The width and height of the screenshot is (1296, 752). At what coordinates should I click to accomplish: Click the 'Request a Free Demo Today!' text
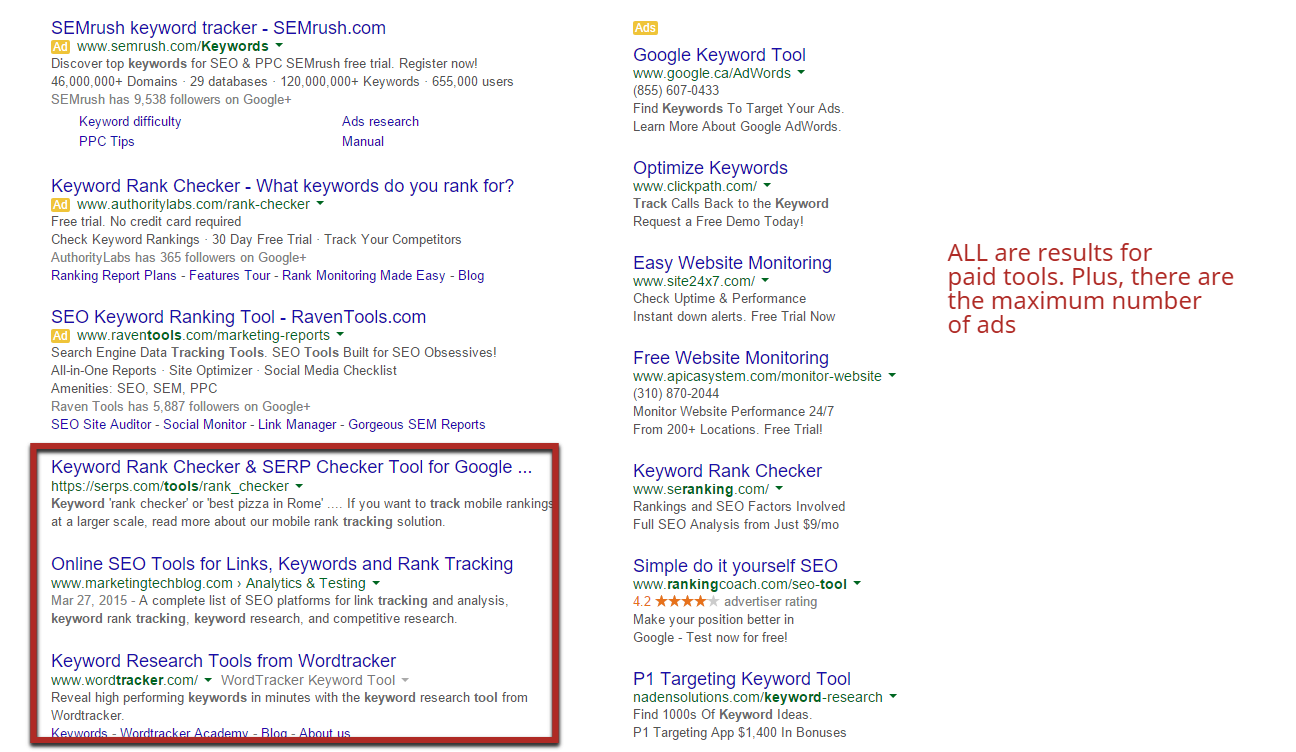(718, 221)
